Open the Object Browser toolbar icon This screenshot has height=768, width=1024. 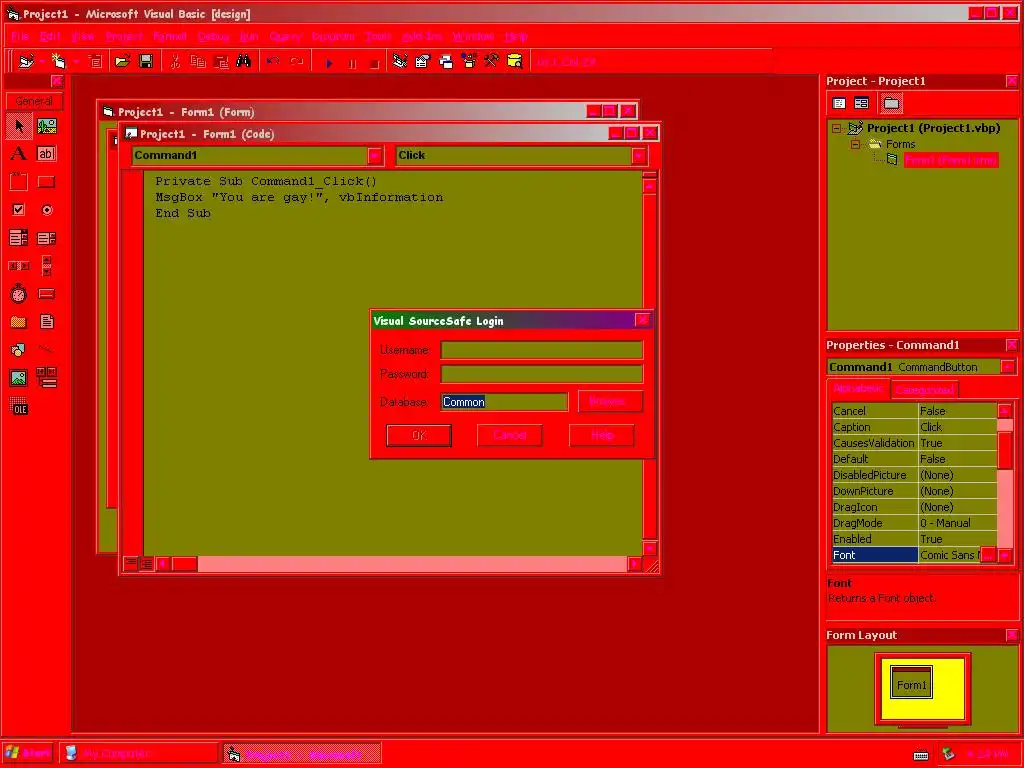469,61
